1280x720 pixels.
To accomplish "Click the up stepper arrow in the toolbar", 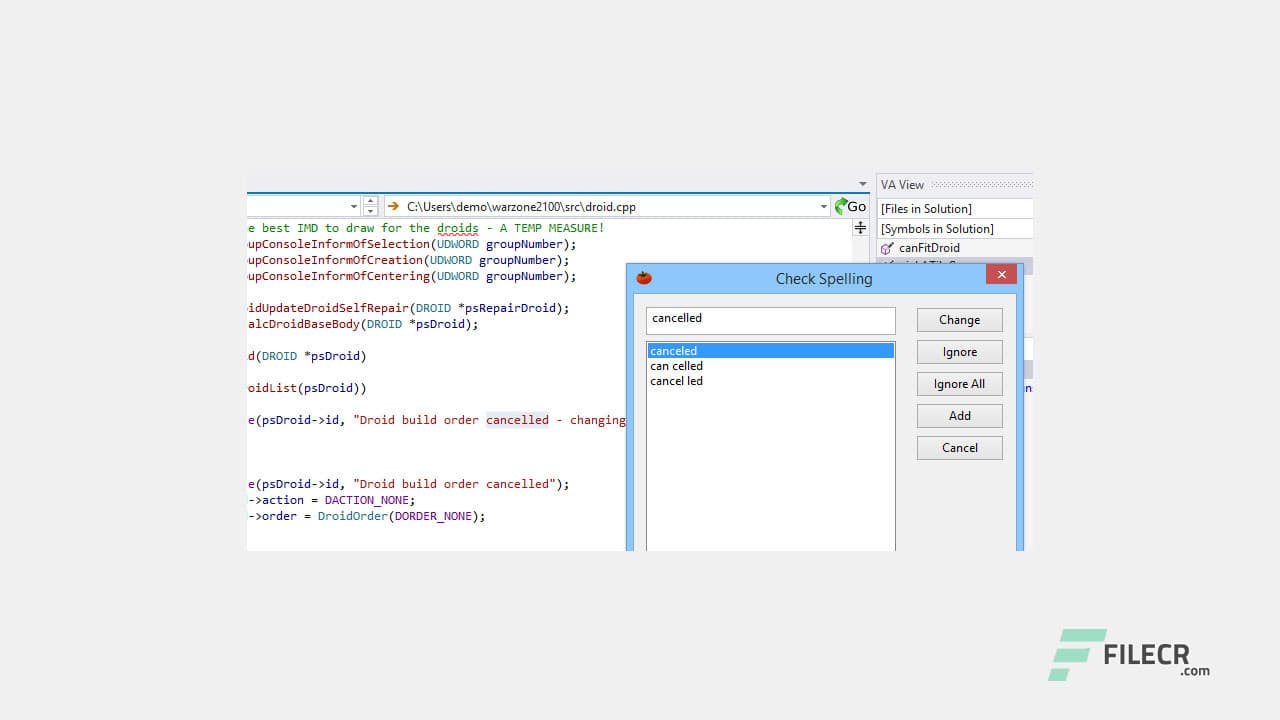I will [371, 201].
